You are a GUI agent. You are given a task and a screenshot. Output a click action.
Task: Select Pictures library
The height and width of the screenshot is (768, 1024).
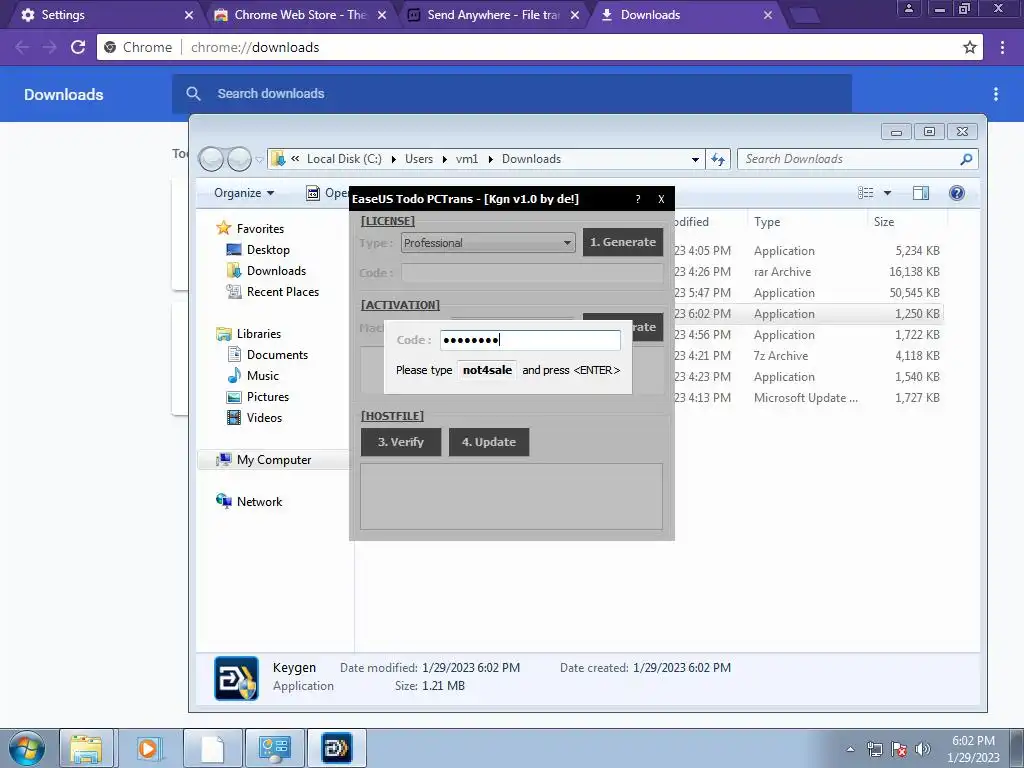pyautogui.click(x=268, y=396)
